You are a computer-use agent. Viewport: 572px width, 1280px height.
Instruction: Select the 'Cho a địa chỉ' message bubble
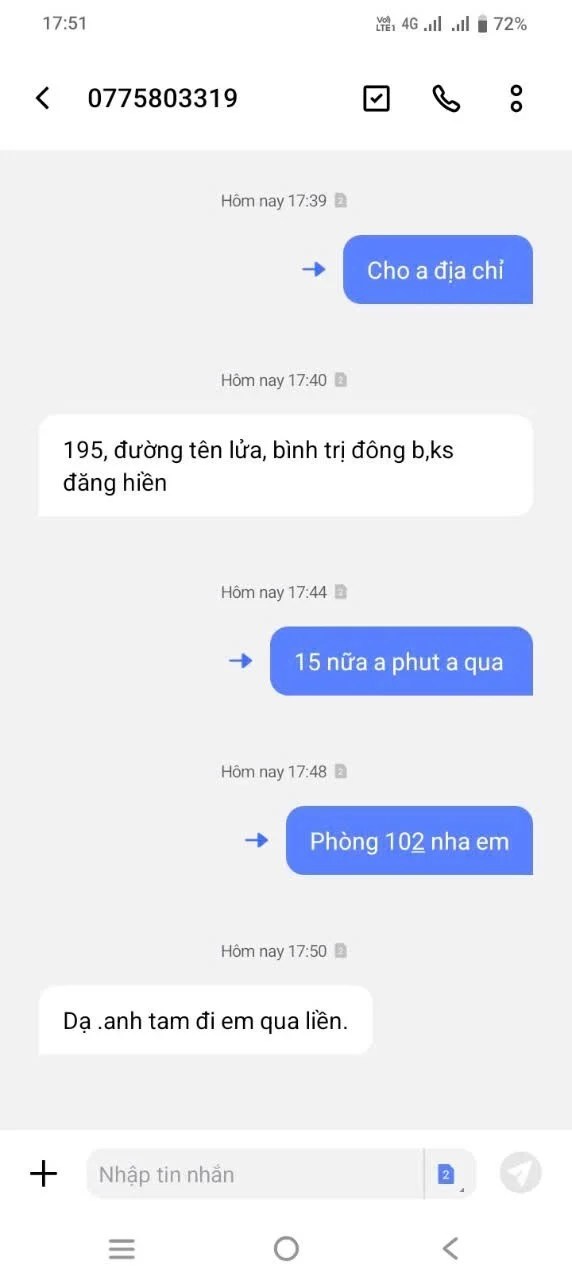click(437, 270)
